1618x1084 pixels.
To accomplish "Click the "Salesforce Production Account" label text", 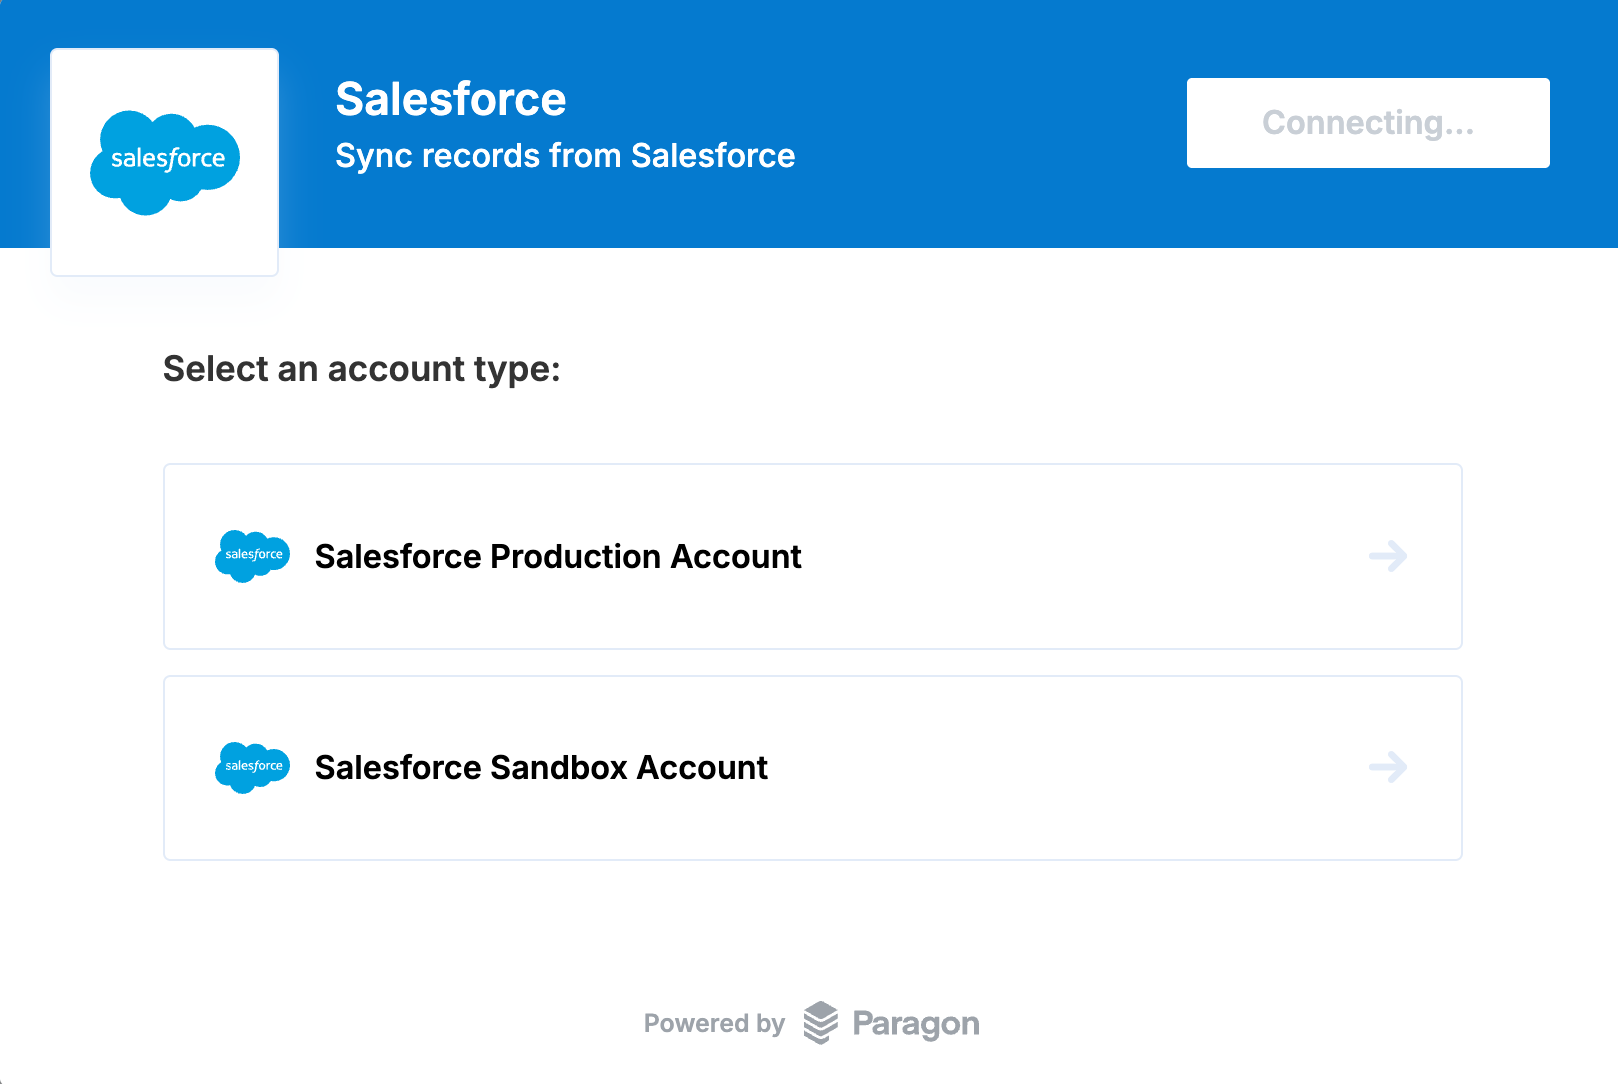I will click(558, 556).
